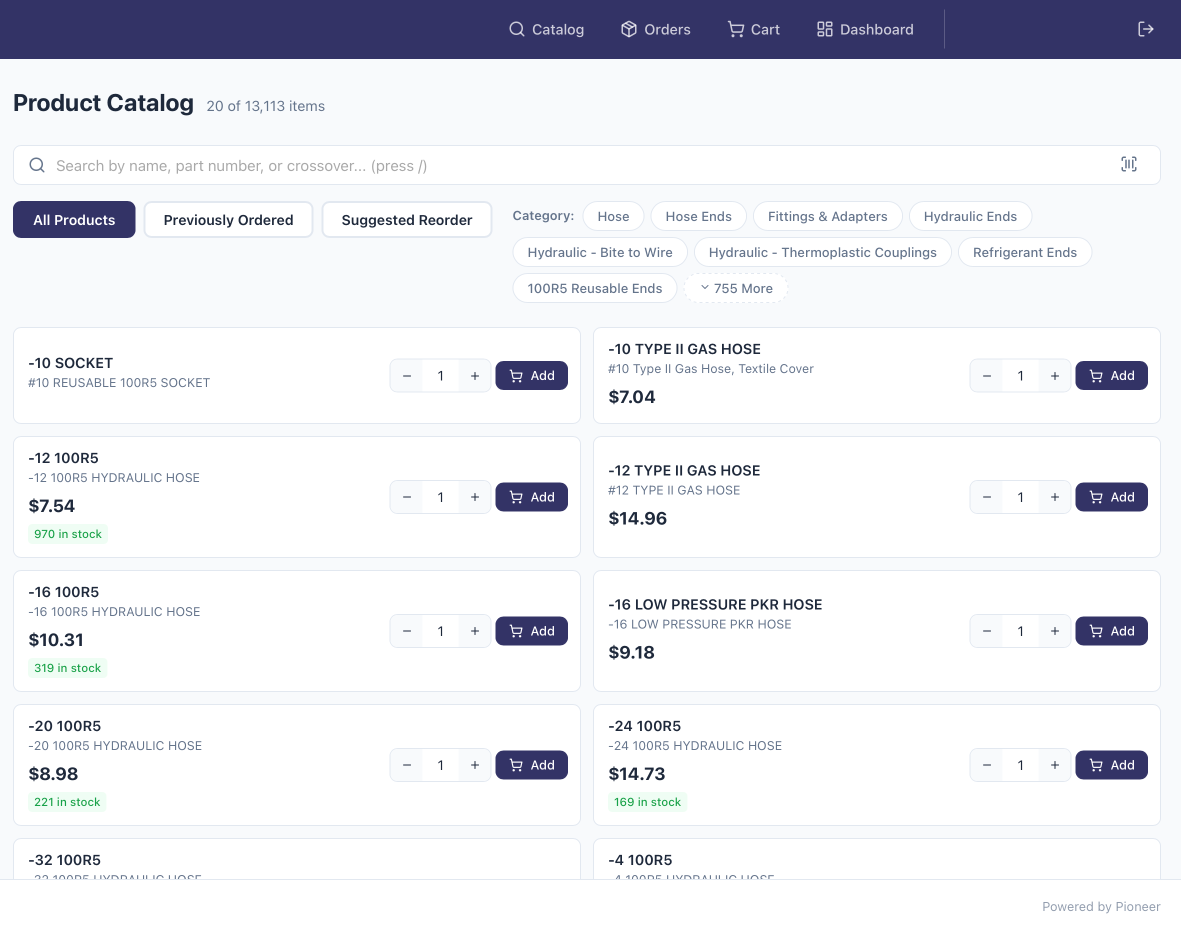Click the barcode scanner icon in search bar

tap(1128, 165)
